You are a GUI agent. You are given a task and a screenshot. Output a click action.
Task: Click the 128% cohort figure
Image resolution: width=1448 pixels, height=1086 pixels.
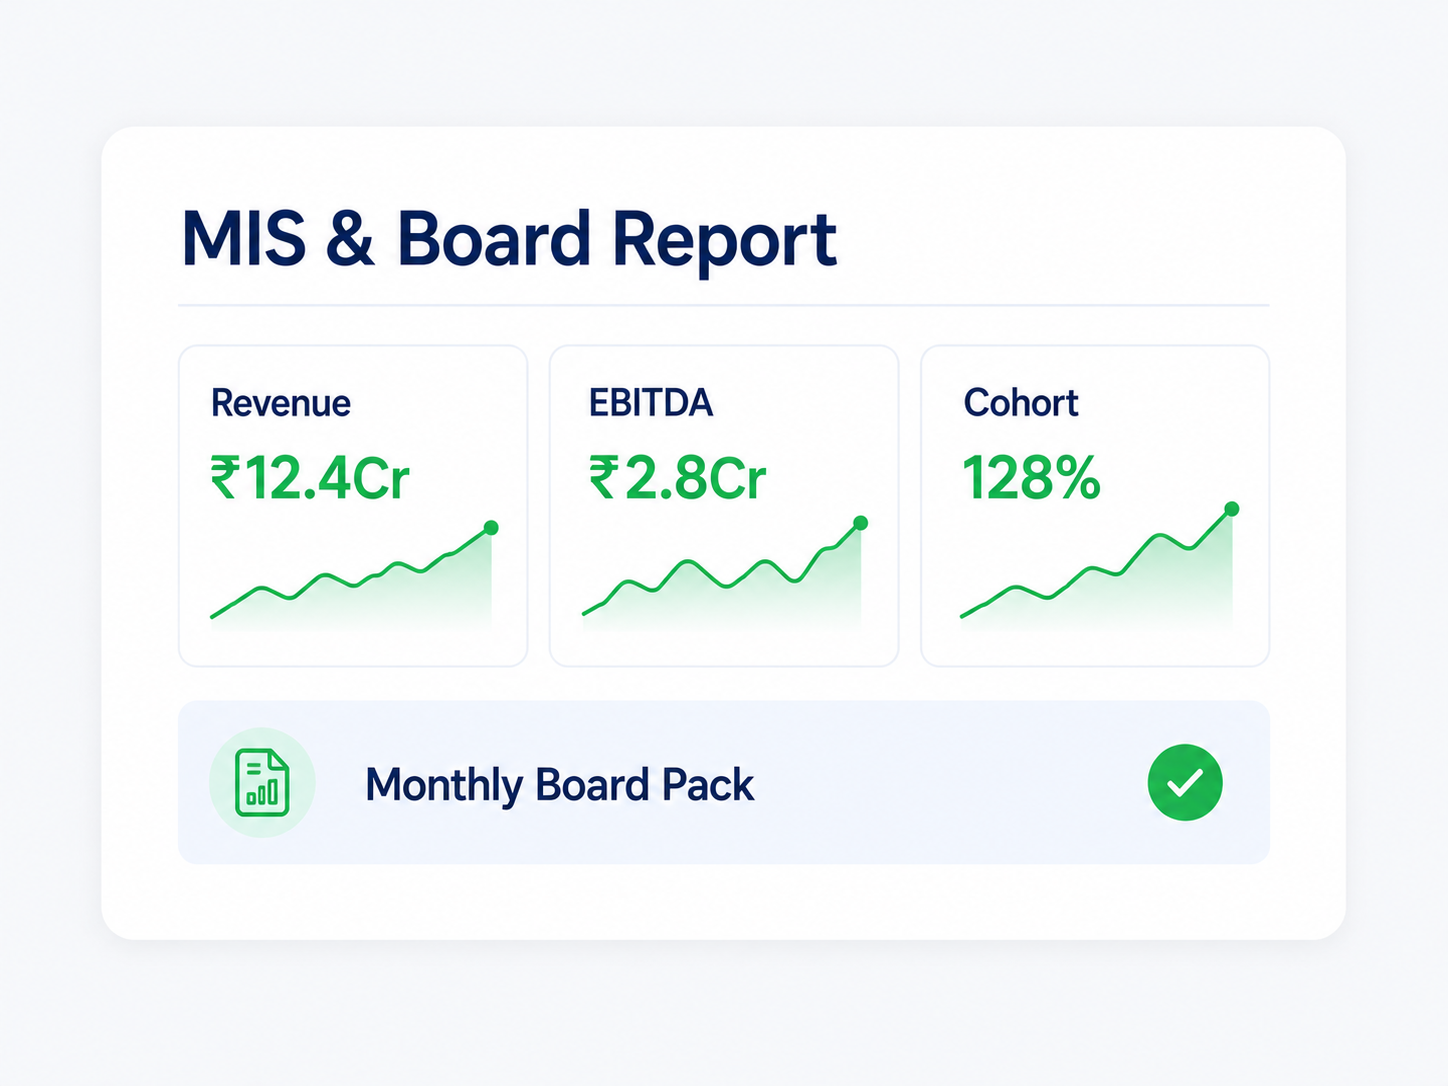[x=1031, y=477]
